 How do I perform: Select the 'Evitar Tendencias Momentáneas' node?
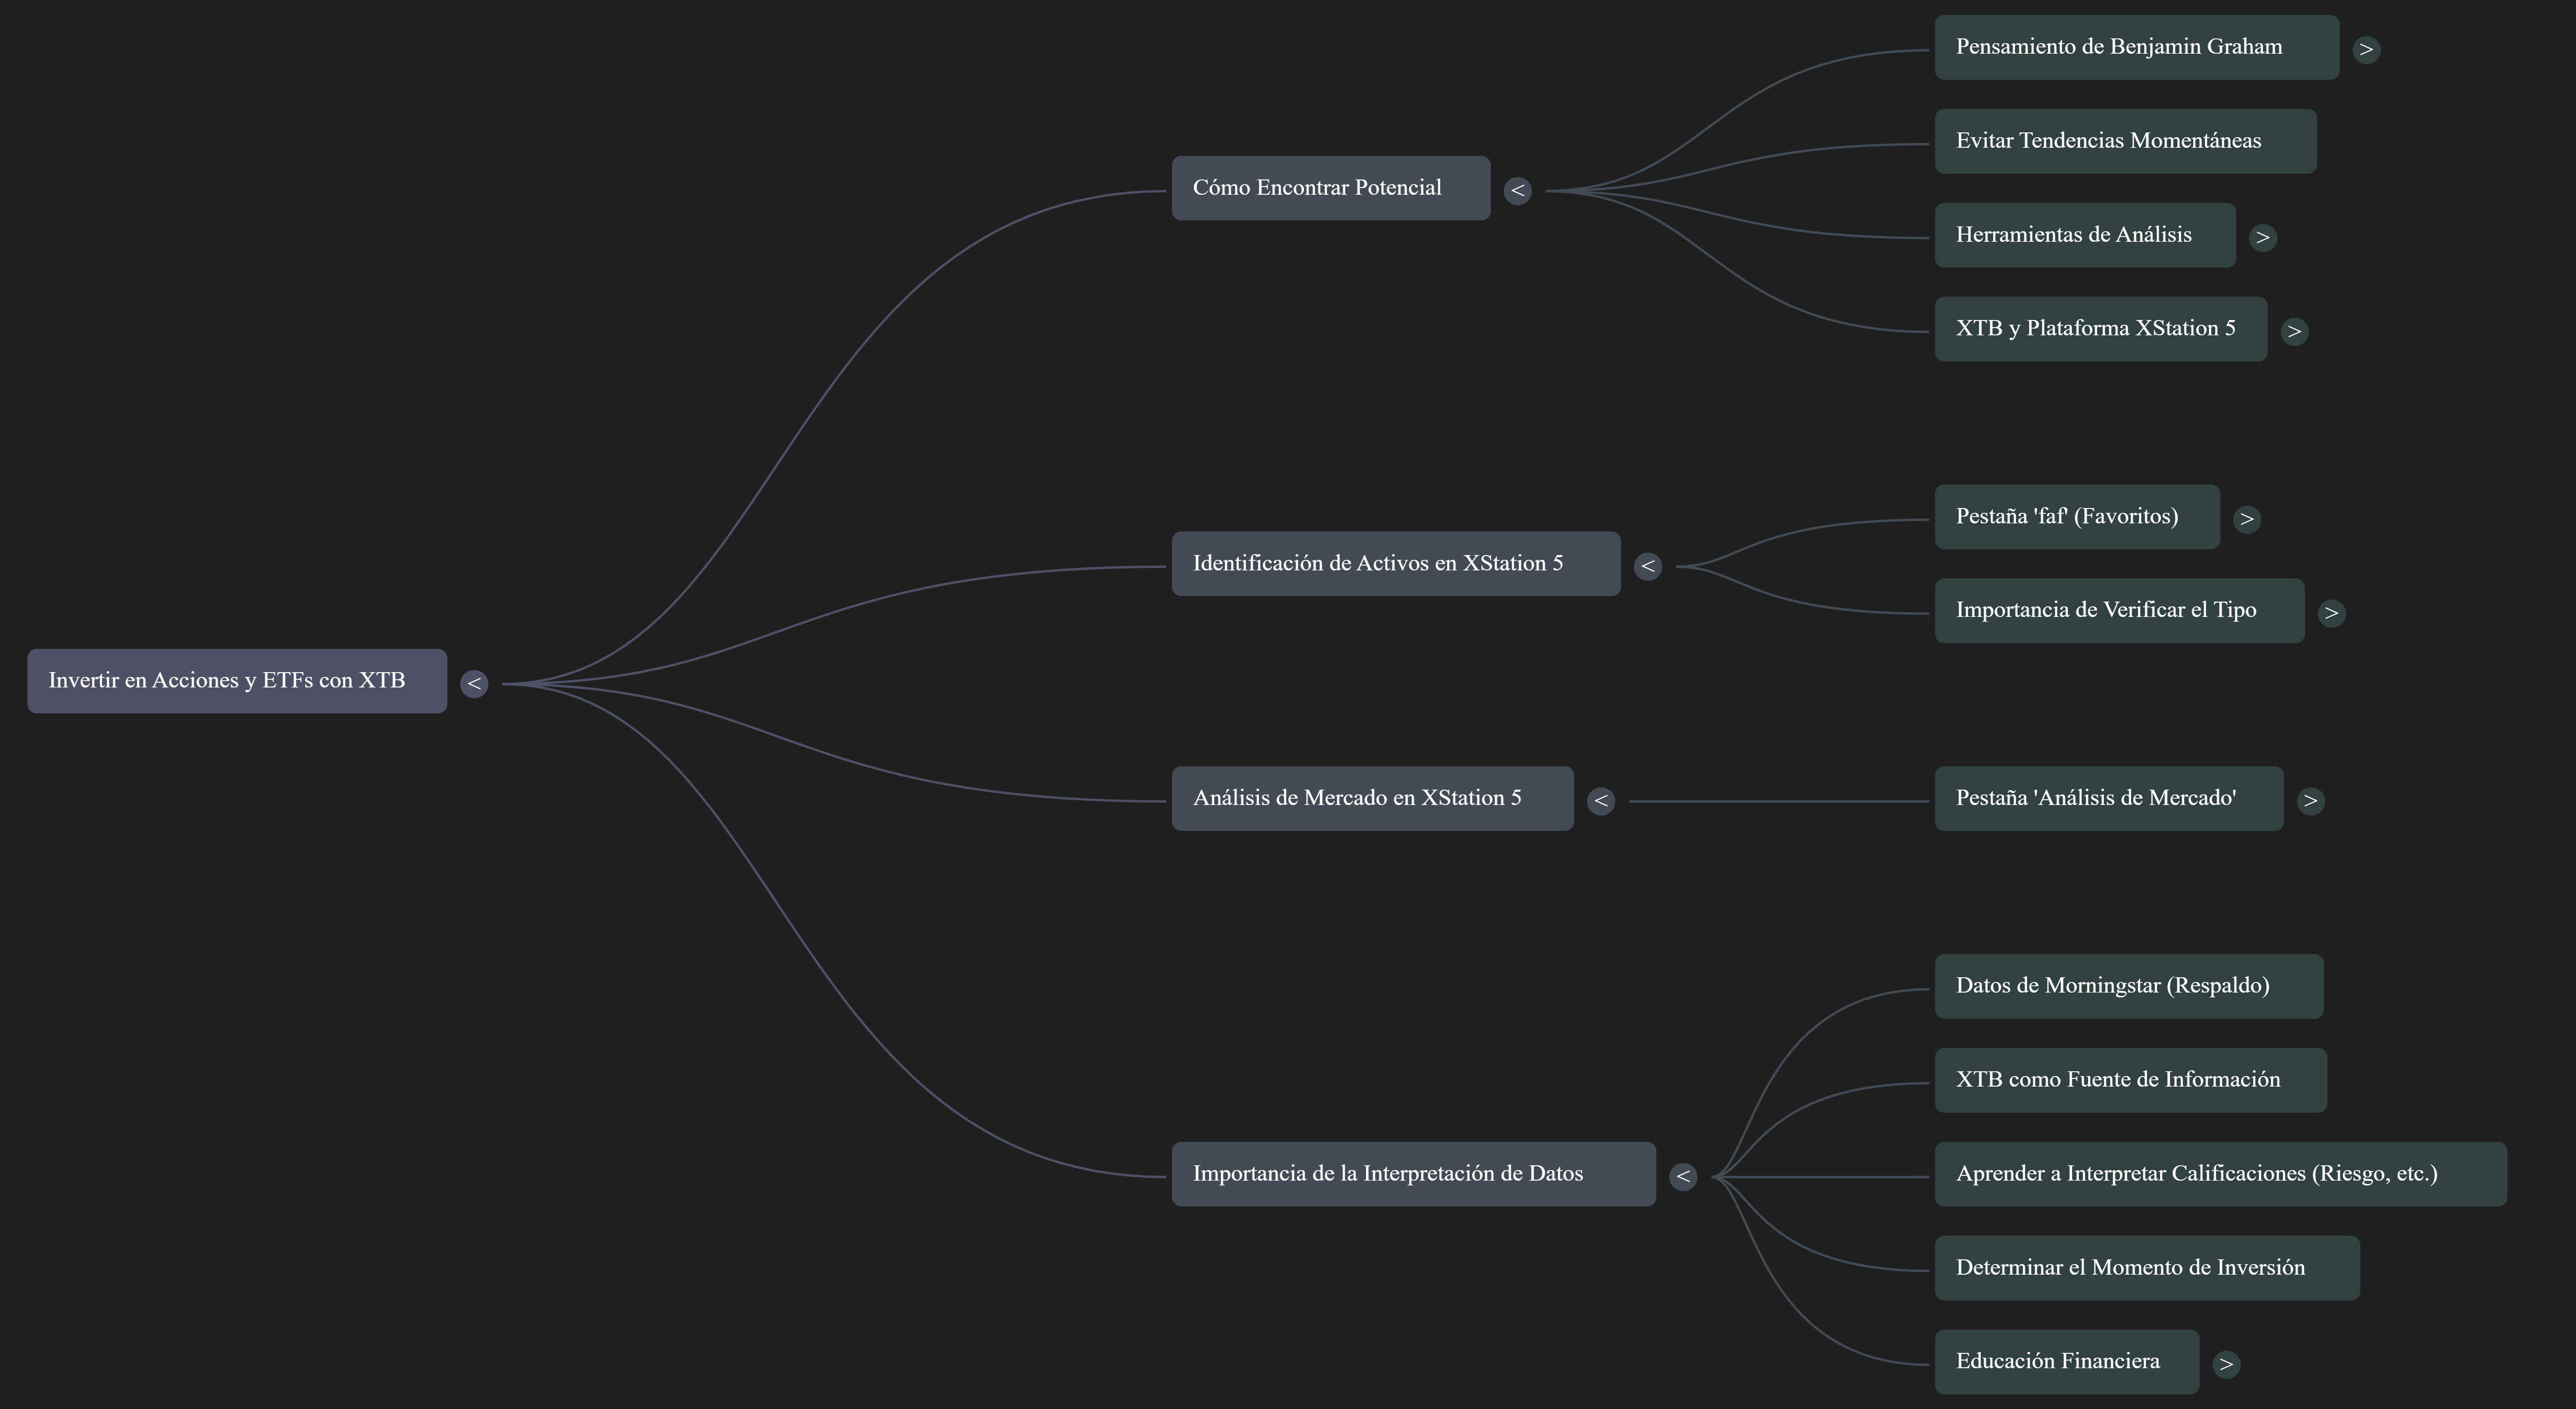point(2124,141)
